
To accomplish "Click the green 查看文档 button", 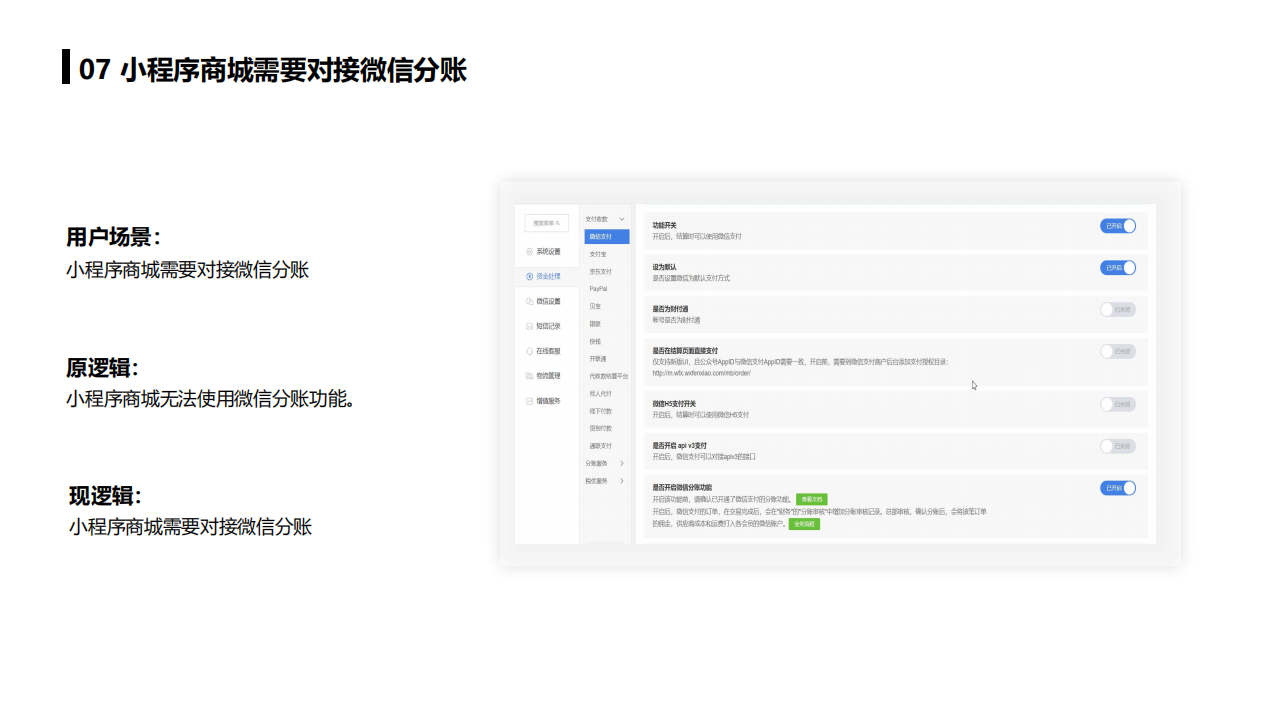I will click(812, 499).
